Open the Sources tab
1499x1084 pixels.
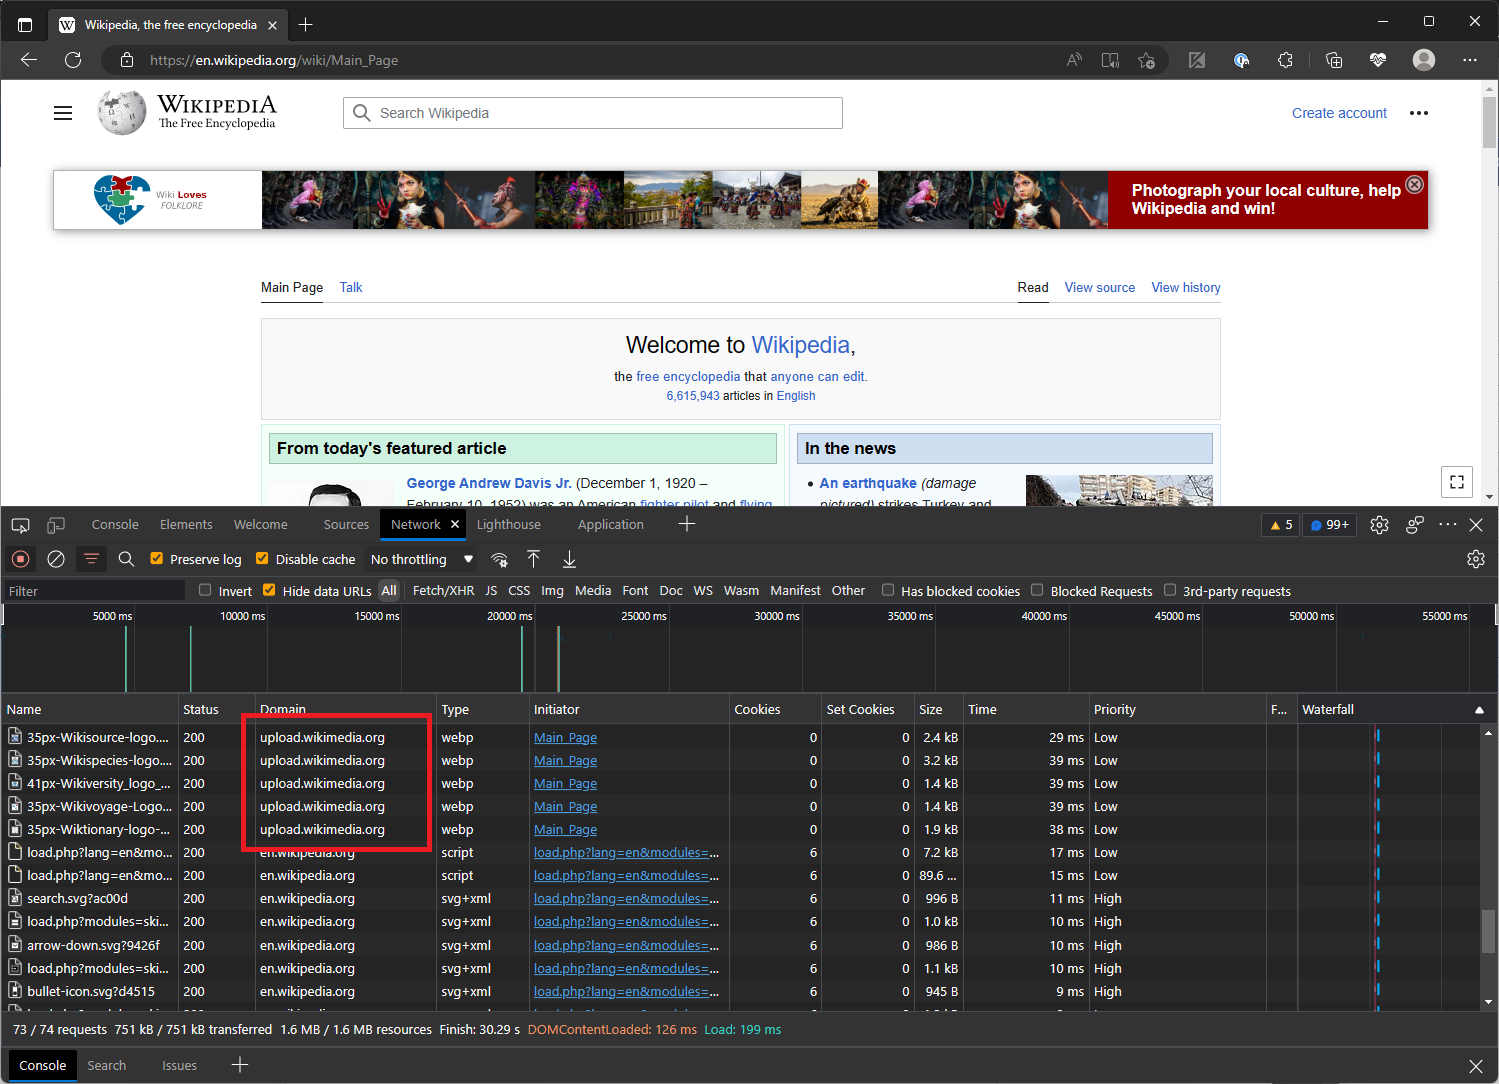tap(346, 524)
